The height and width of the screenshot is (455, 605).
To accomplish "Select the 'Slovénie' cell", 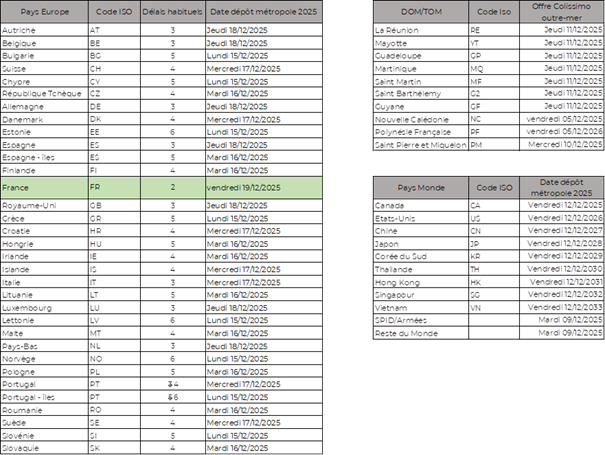I will click(x=44, y=435).
